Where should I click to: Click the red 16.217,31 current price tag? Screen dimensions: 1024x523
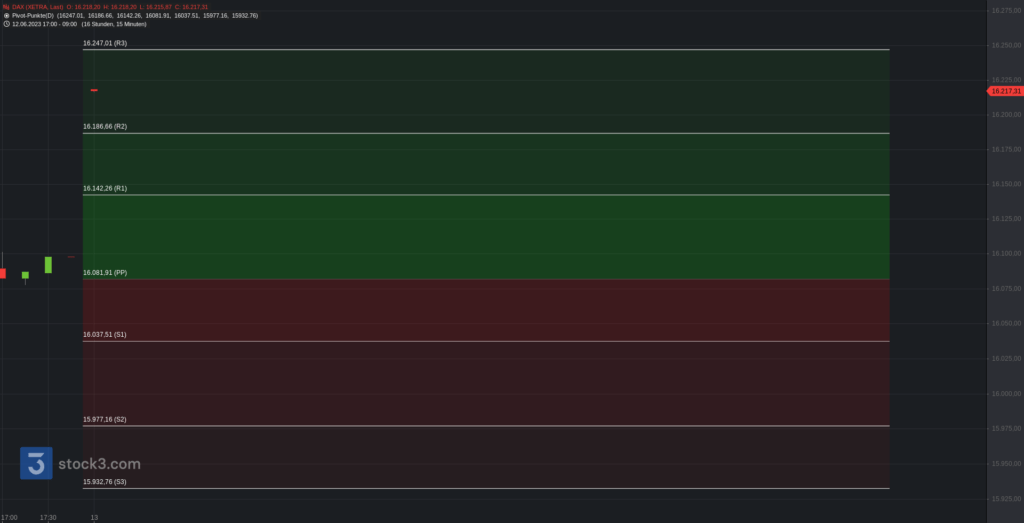(1006, 91)
